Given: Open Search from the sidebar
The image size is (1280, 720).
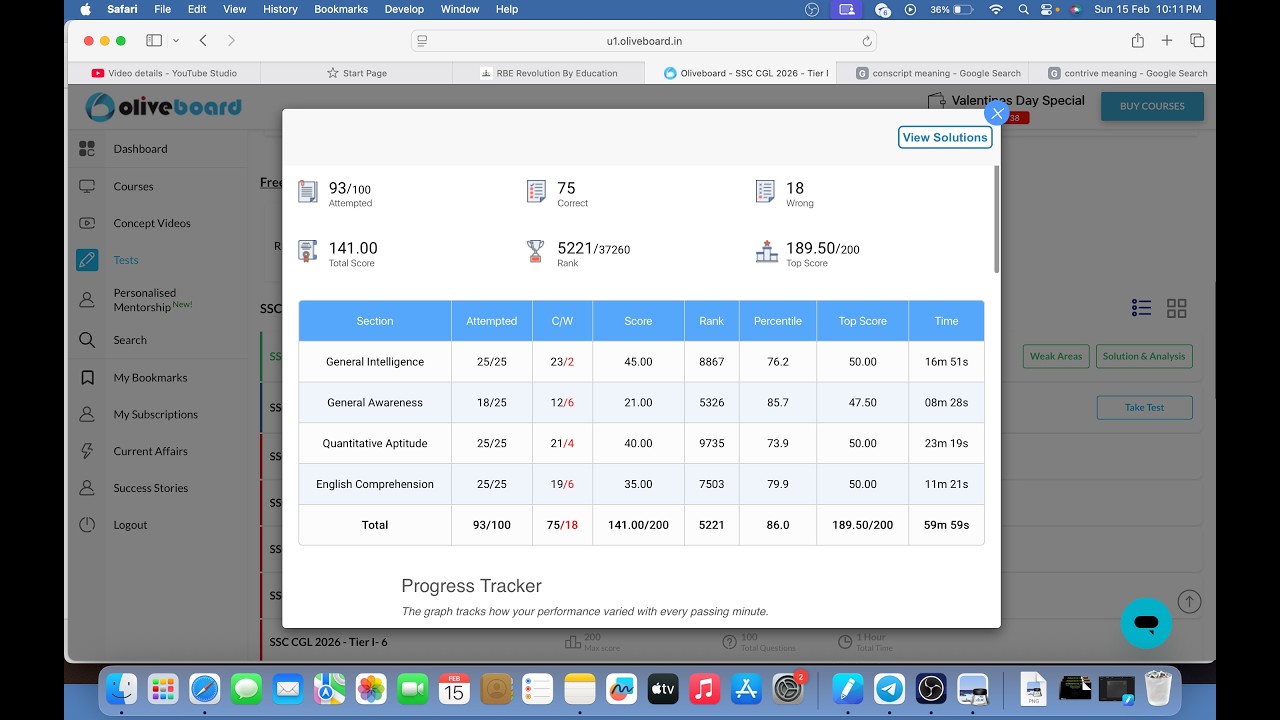Looking at the screenshot, I should (x=130, y=340).
